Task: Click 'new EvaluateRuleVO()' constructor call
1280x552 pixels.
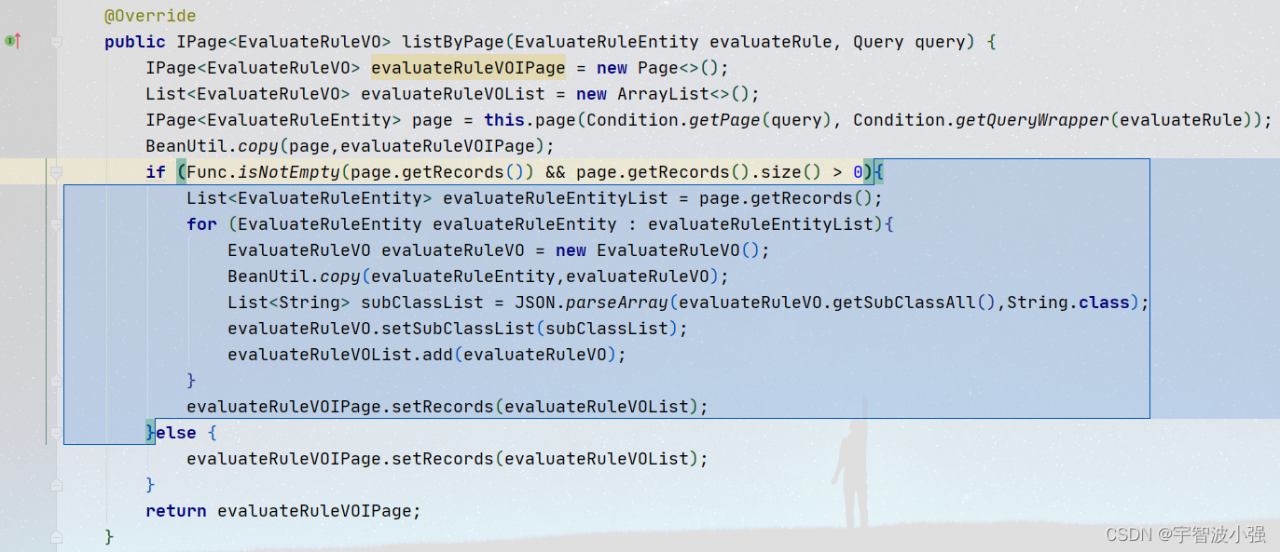Action: pyautogui.click(x=658, y=250)
